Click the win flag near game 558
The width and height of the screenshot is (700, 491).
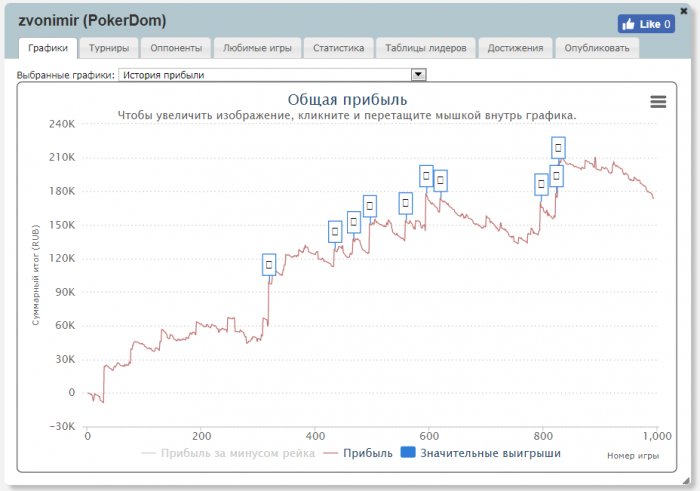[x=405, y=204]
